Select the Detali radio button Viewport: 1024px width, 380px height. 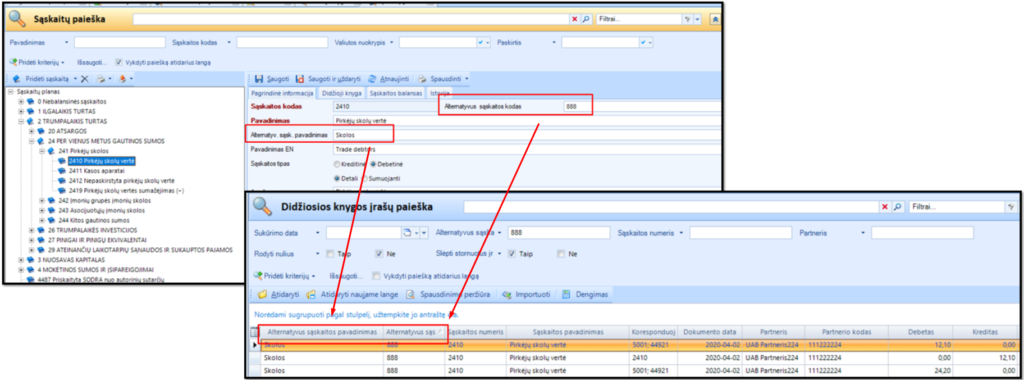[336, 178]
